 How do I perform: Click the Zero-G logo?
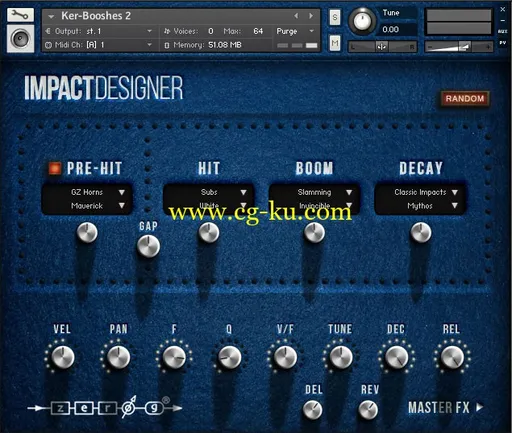coord(105,408)
